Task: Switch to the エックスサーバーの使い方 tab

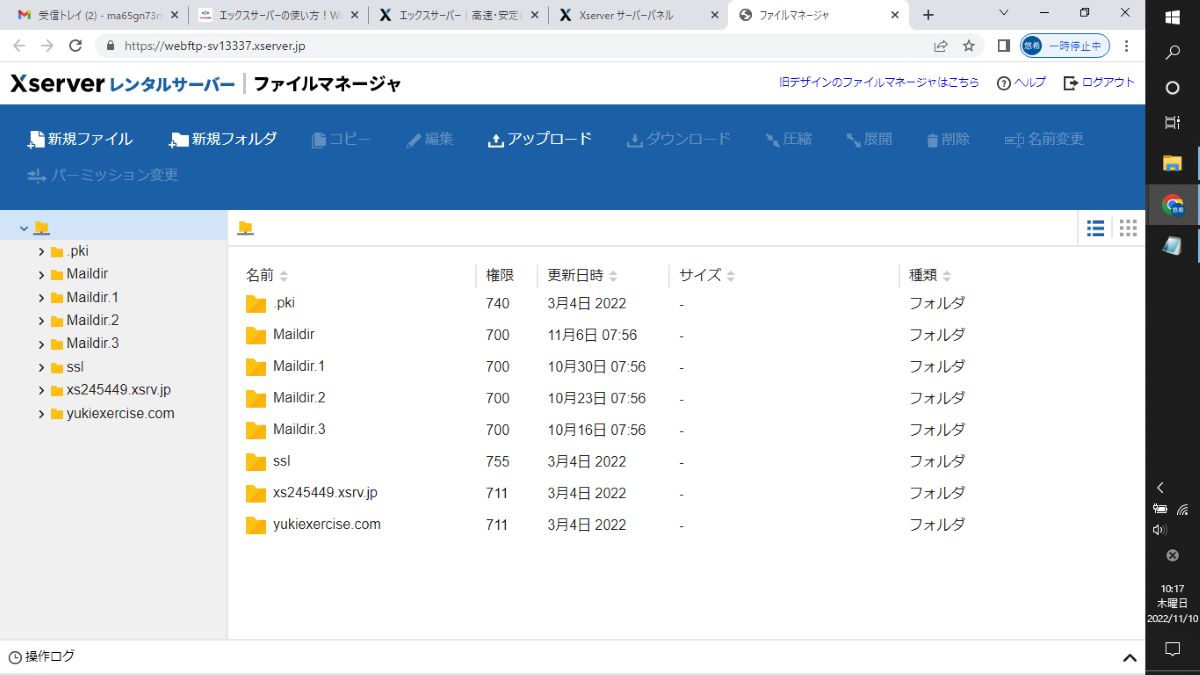Action: 278,15
